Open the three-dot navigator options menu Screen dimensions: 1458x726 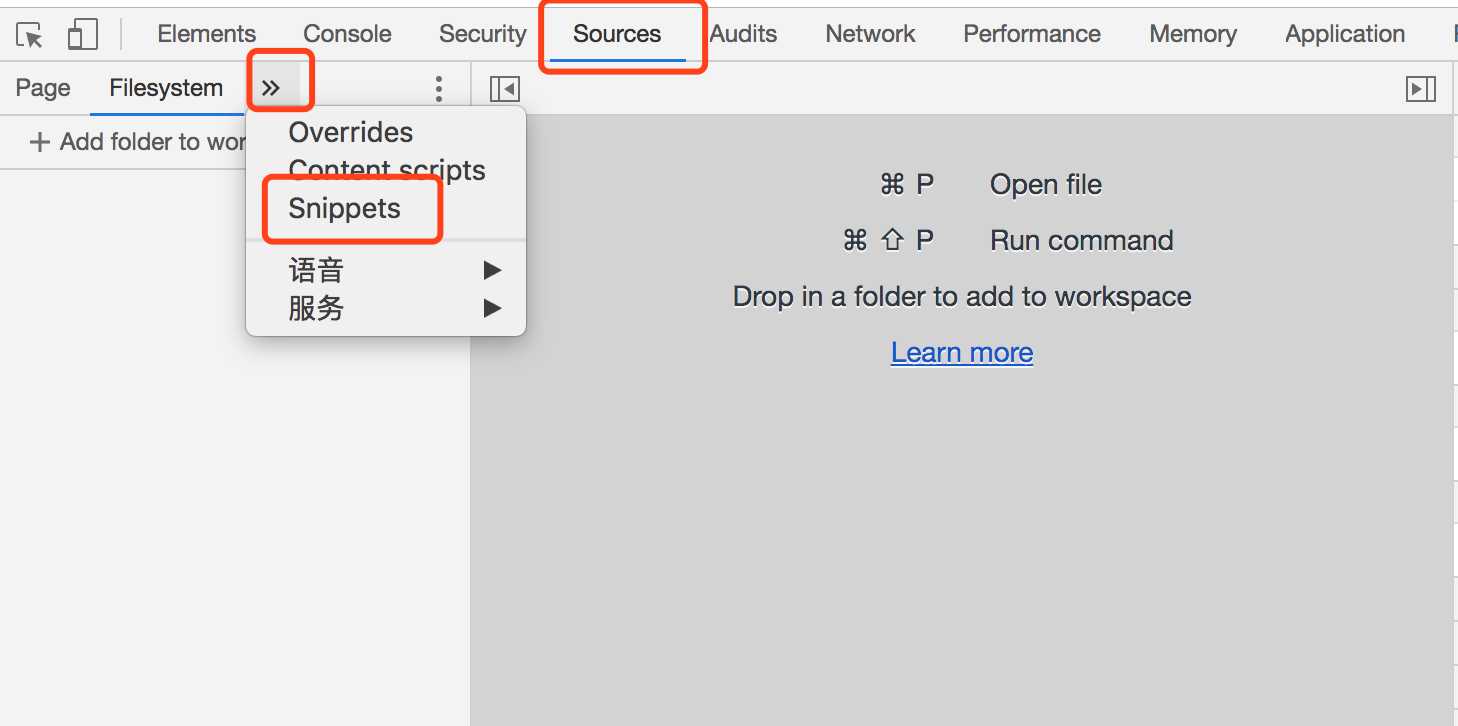(x=438, y=89)
